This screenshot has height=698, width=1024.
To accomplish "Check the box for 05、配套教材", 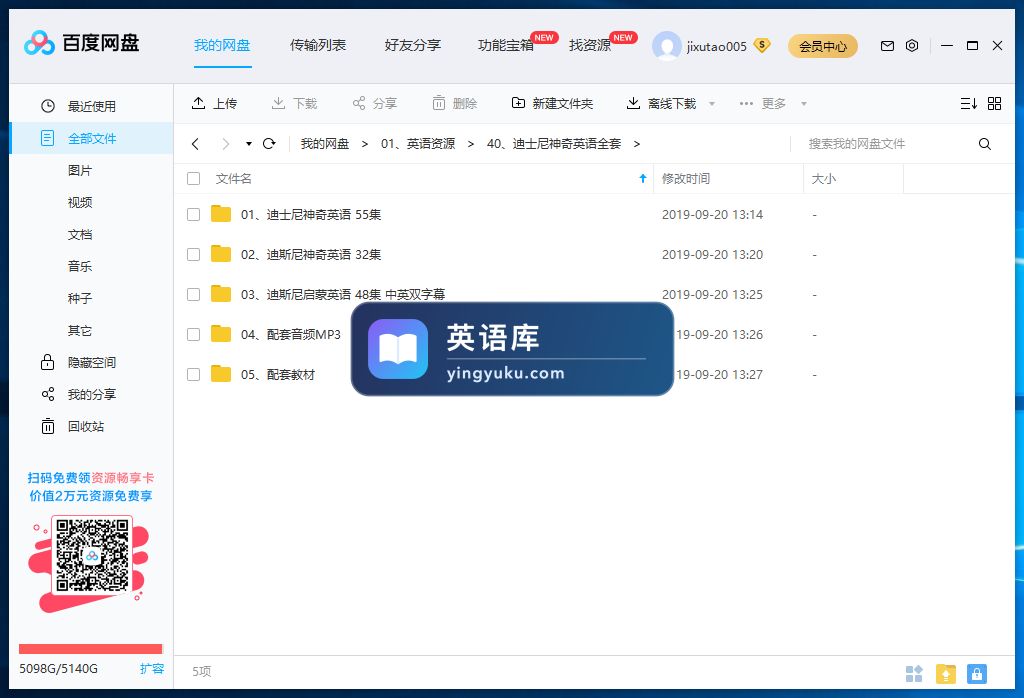I will point(193,374).
